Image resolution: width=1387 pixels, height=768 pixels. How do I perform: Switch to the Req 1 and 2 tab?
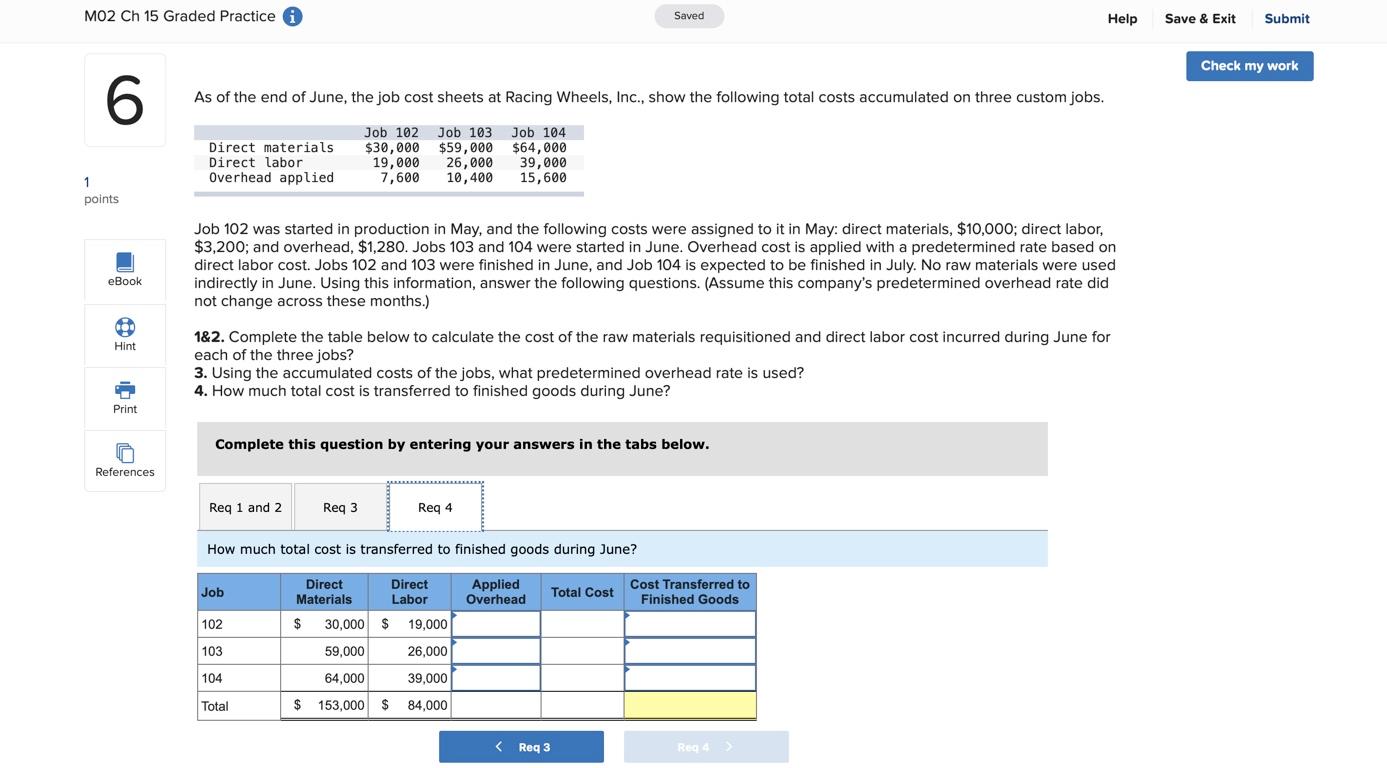point(245,505)
